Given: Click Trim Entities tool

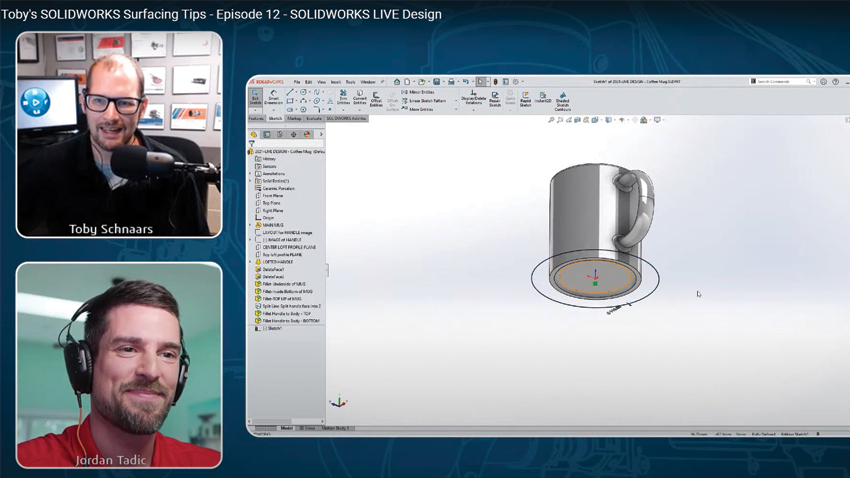Looking at the screenshot, I should pos(343,98).
